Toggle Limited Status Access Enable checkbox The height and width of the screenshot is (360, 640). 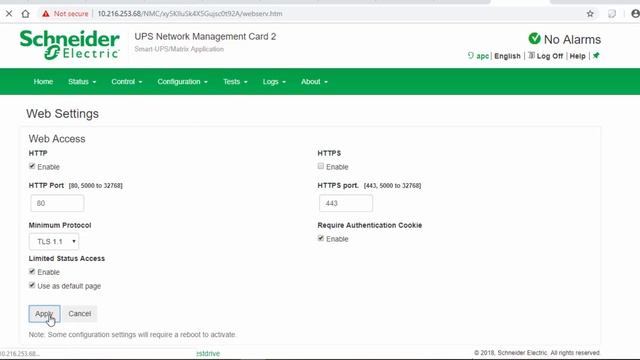[x=32, y=271]
